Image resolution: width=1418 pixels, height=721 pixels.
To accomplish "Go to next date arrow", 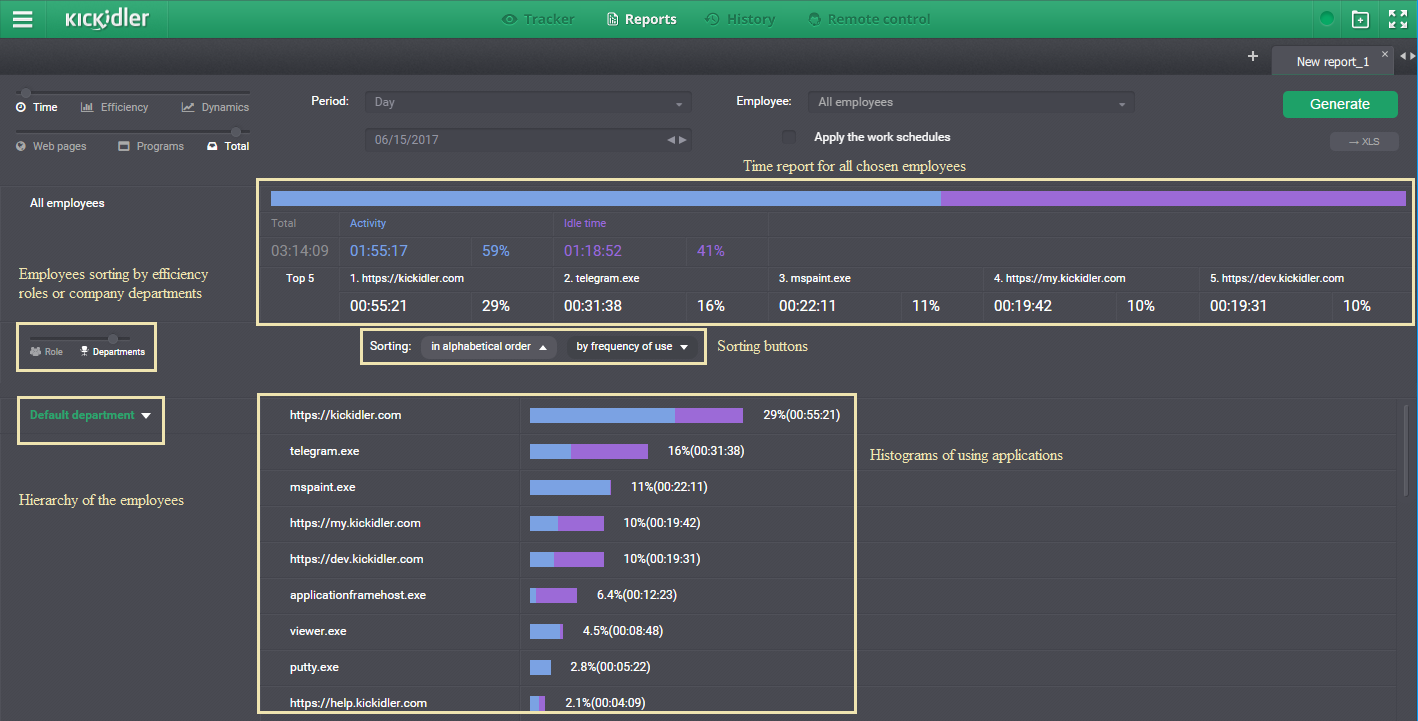I will click(x=683, y=140).
